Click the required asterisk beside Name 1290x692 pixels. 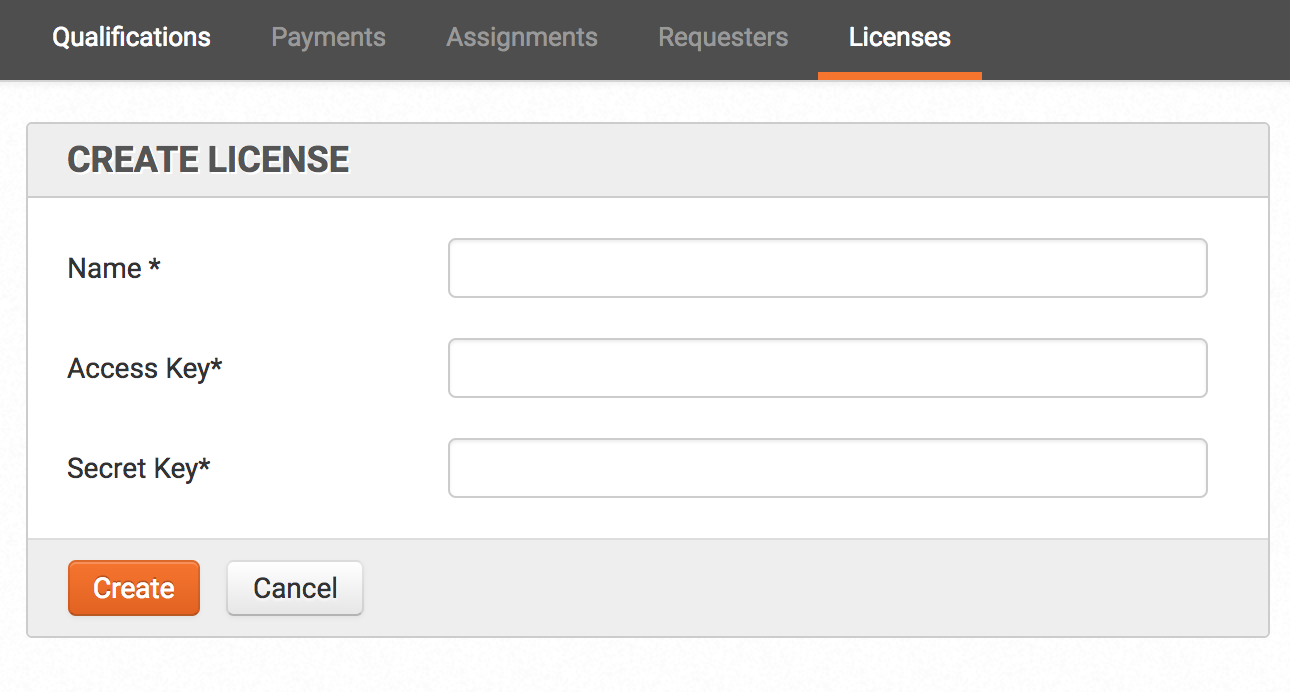(155, 265)
